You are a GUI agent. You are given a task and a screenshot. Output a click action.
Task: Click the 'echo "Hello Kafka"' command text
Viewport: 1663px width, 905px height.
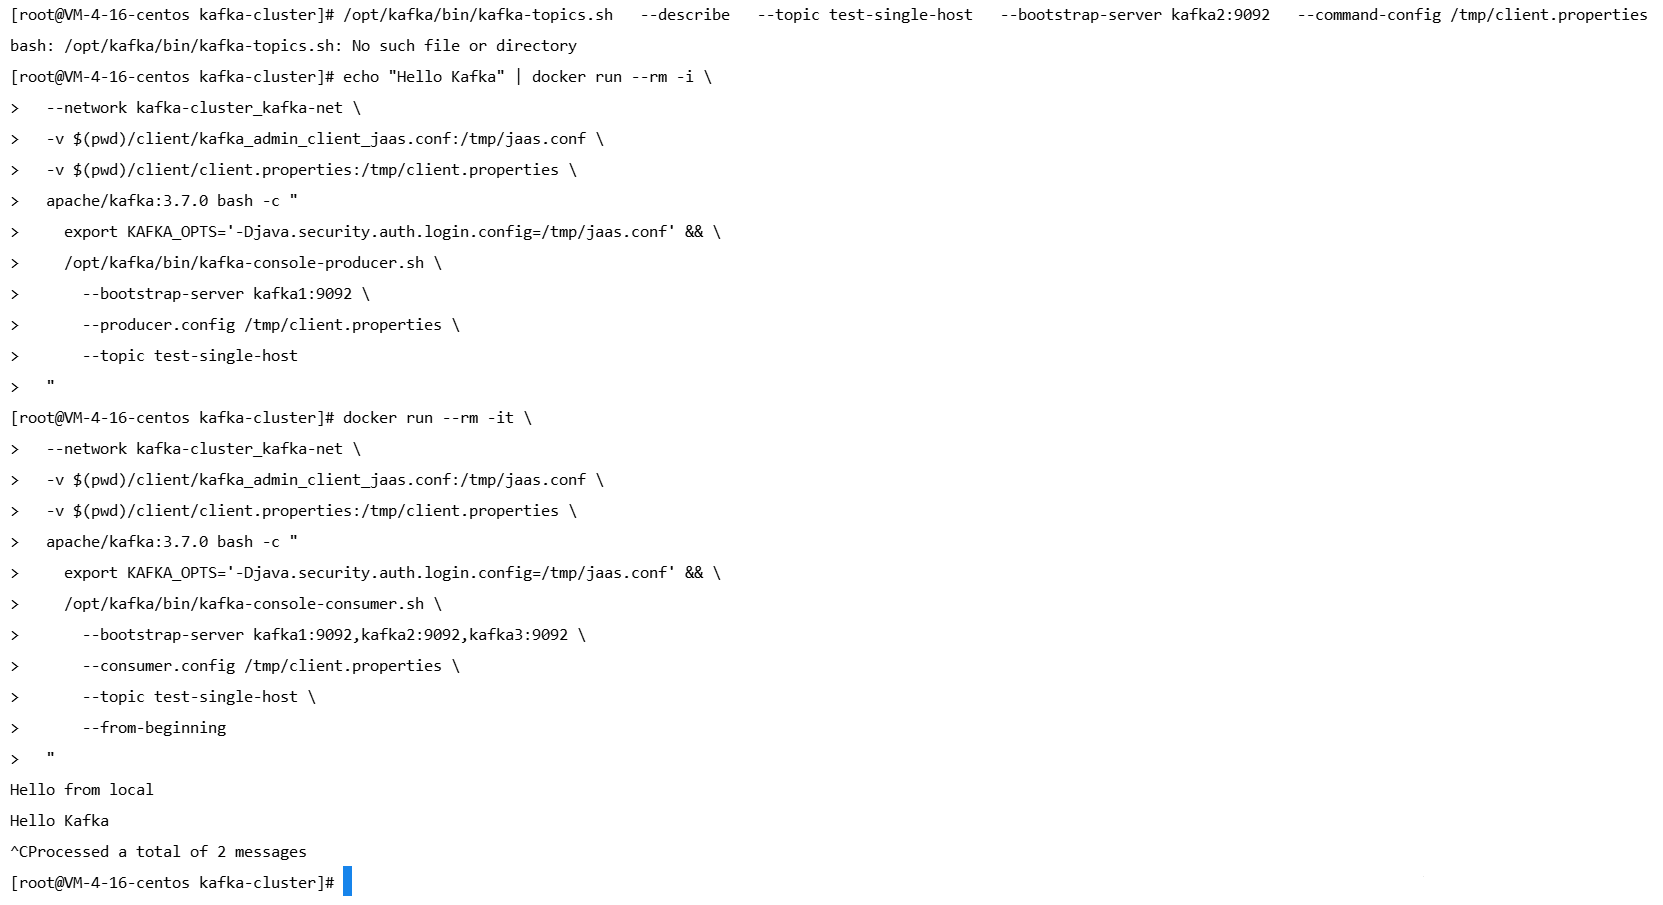coord(424,77)
